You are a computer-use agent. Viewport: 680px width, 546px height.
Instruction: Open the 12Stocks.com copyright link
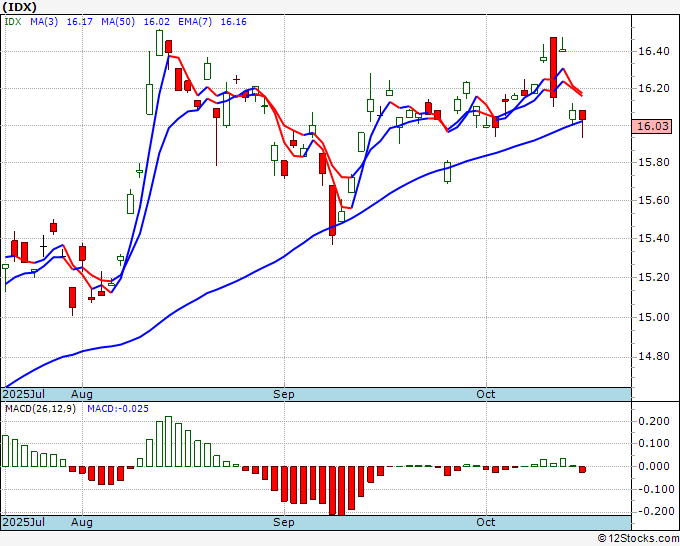[638, 538]
